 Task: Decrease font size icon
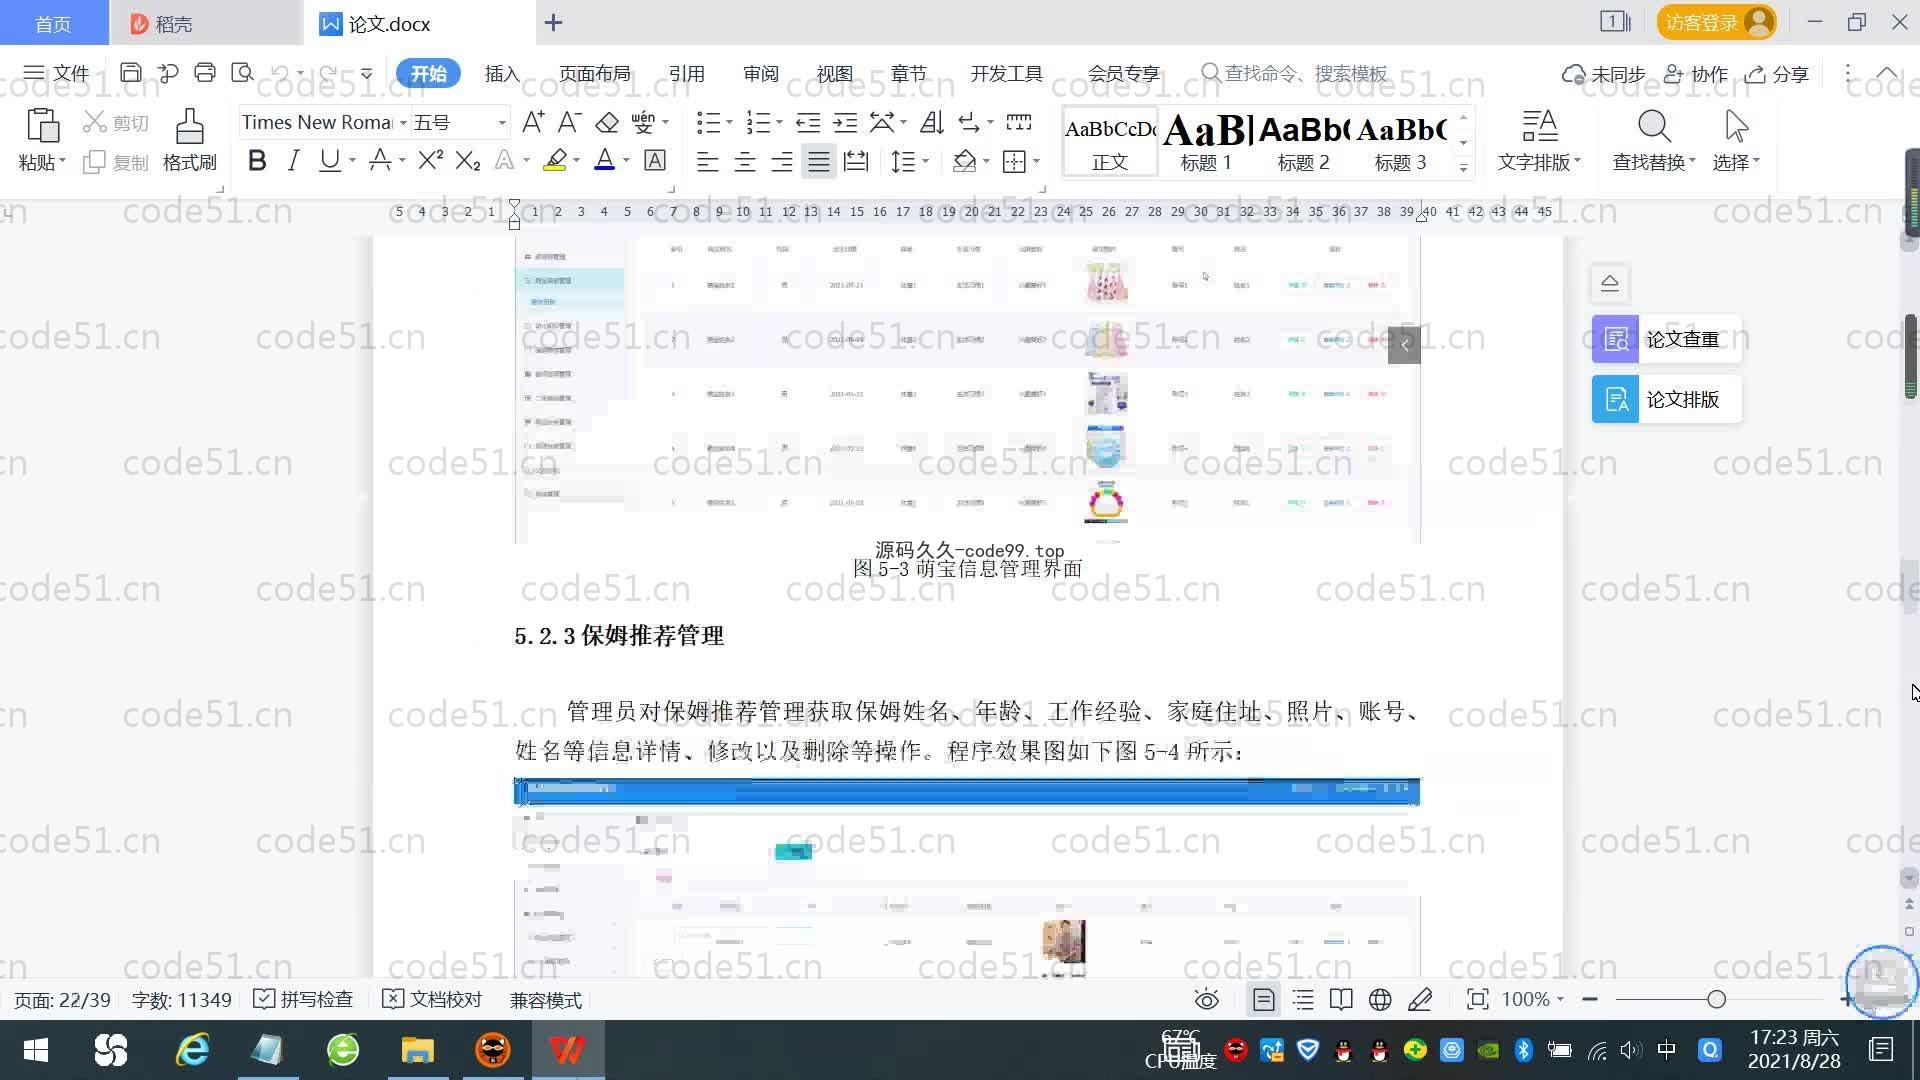tap(569, 122)
